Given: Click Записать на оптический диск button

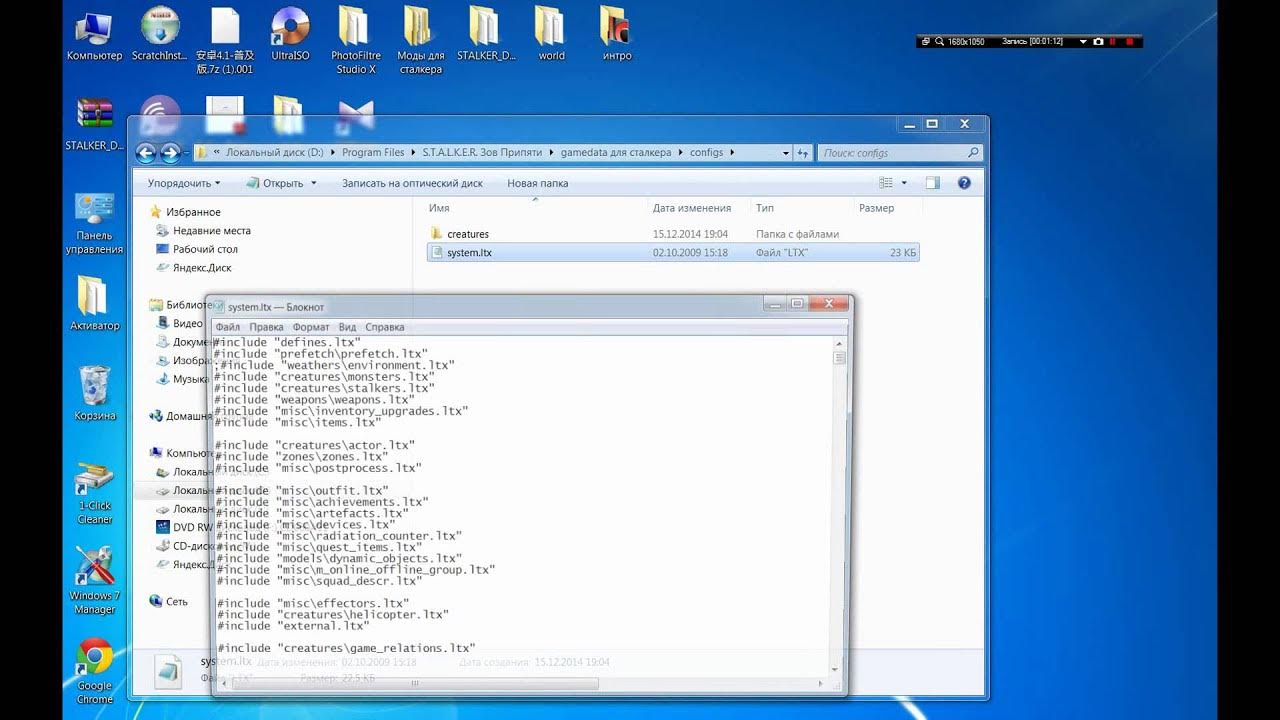Looking at the screenshot, I should pyautogui.click(x=412, y=183).
